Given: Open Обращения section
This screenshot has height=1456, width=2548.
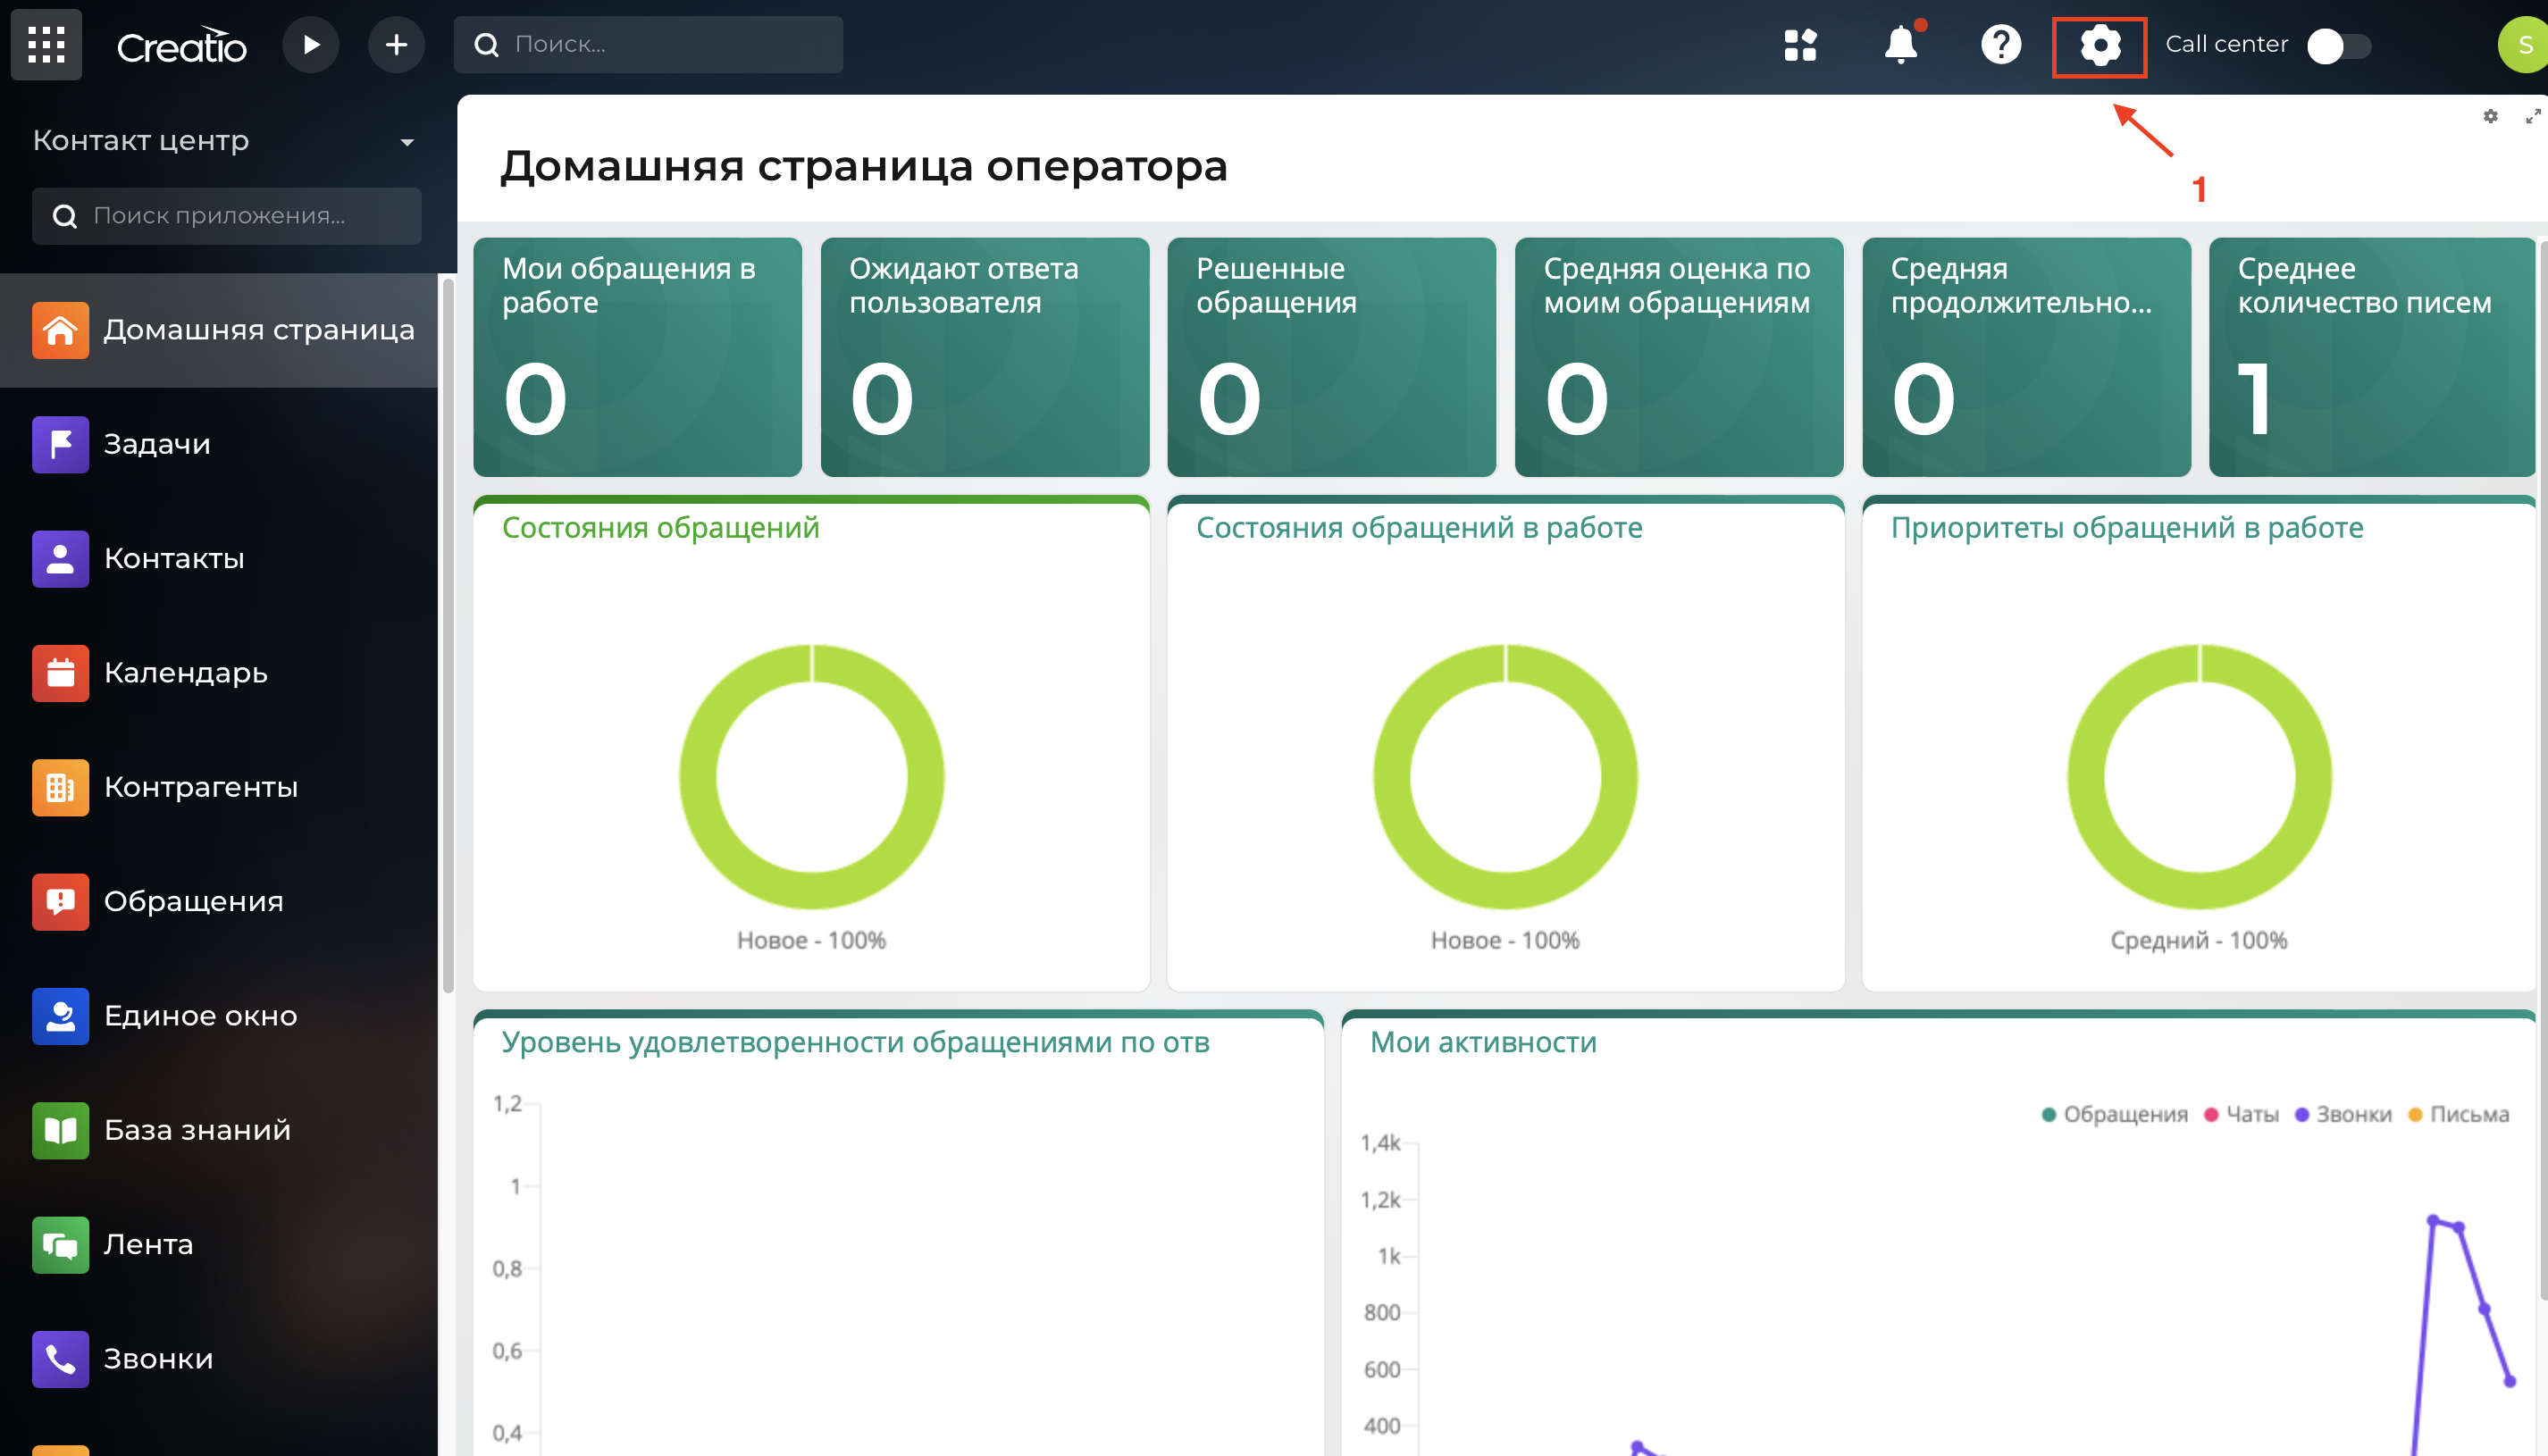Looking at the screenshot, I should [x=219, y=902].
